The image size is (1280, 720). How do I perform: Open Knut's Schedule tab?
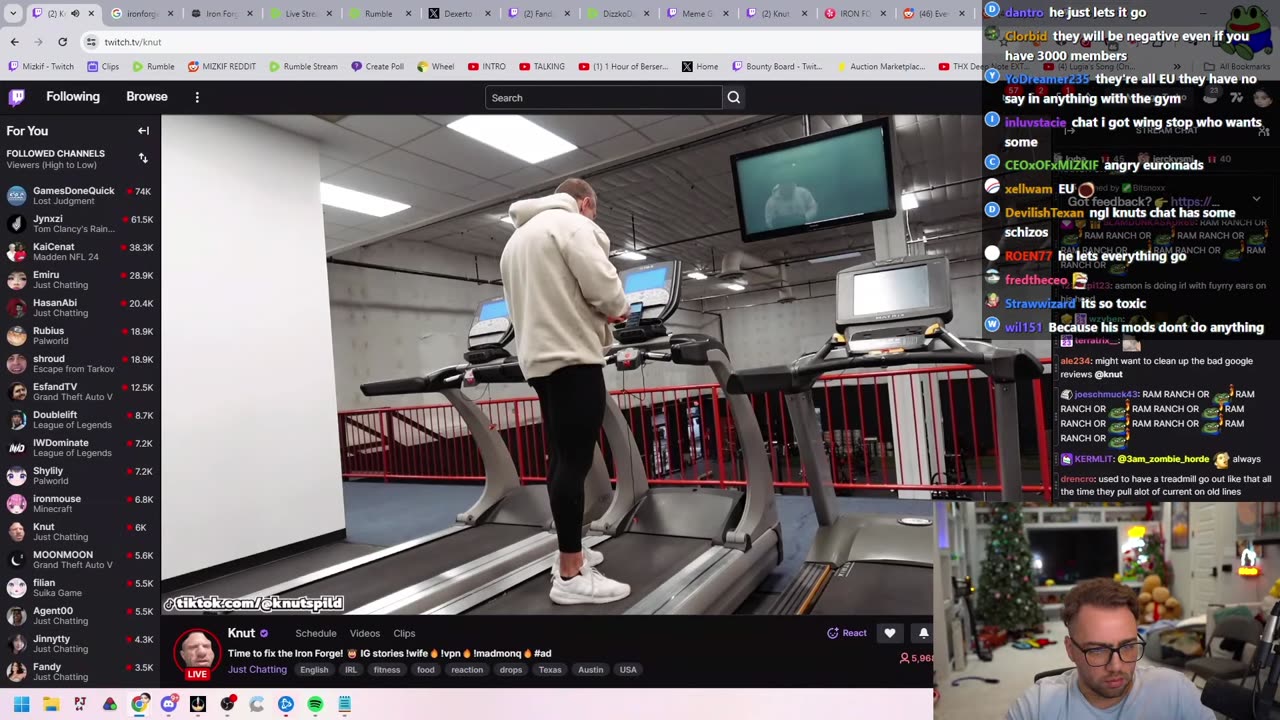pos(316,633)
